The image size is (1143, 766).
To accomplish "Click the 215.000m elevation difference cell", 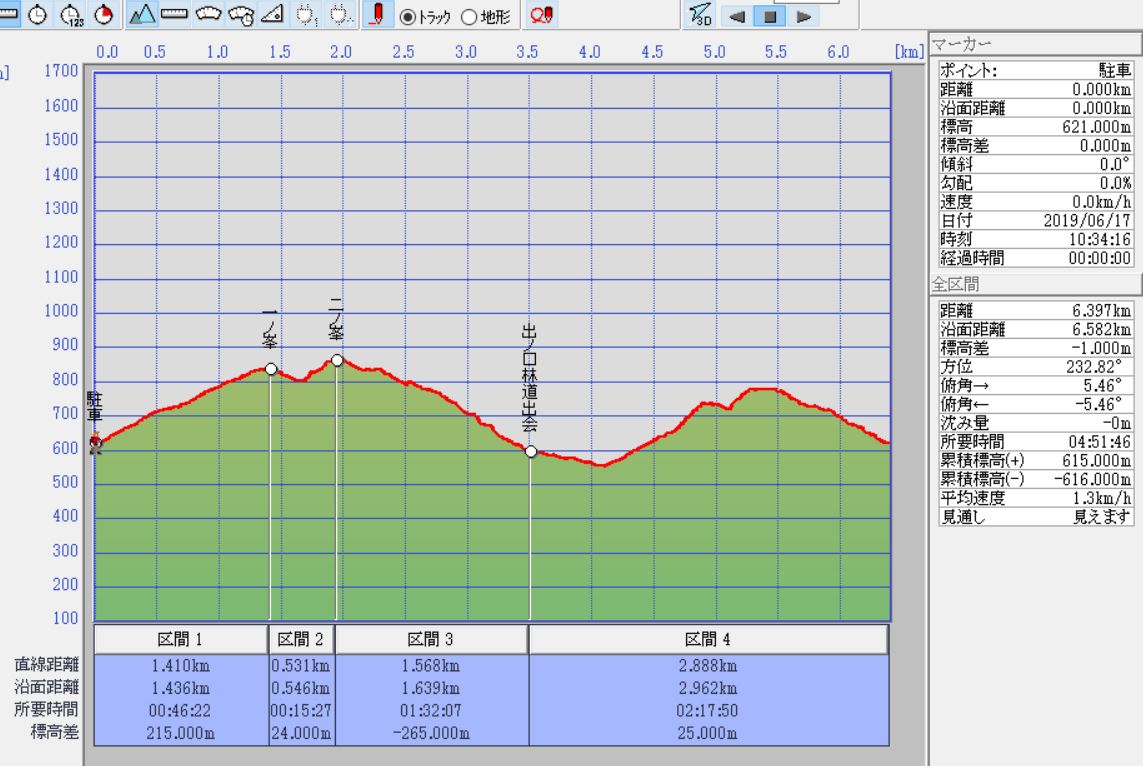I will tap(181, 733).
